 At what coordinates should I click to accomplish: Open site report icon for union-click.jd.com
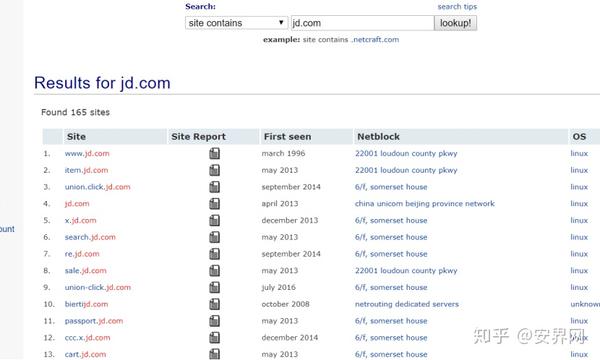click(x=215, y=287)
